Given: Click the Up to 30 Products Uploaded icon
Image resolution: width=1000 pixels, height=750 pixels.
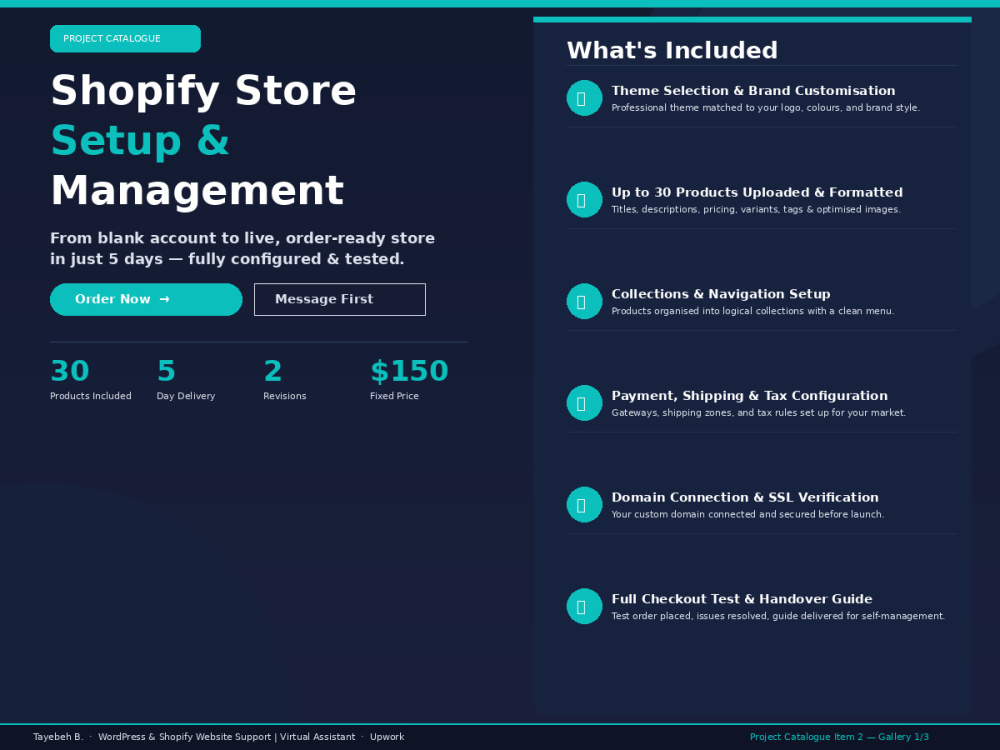Looking at the screenshot, I should [584, 200].
